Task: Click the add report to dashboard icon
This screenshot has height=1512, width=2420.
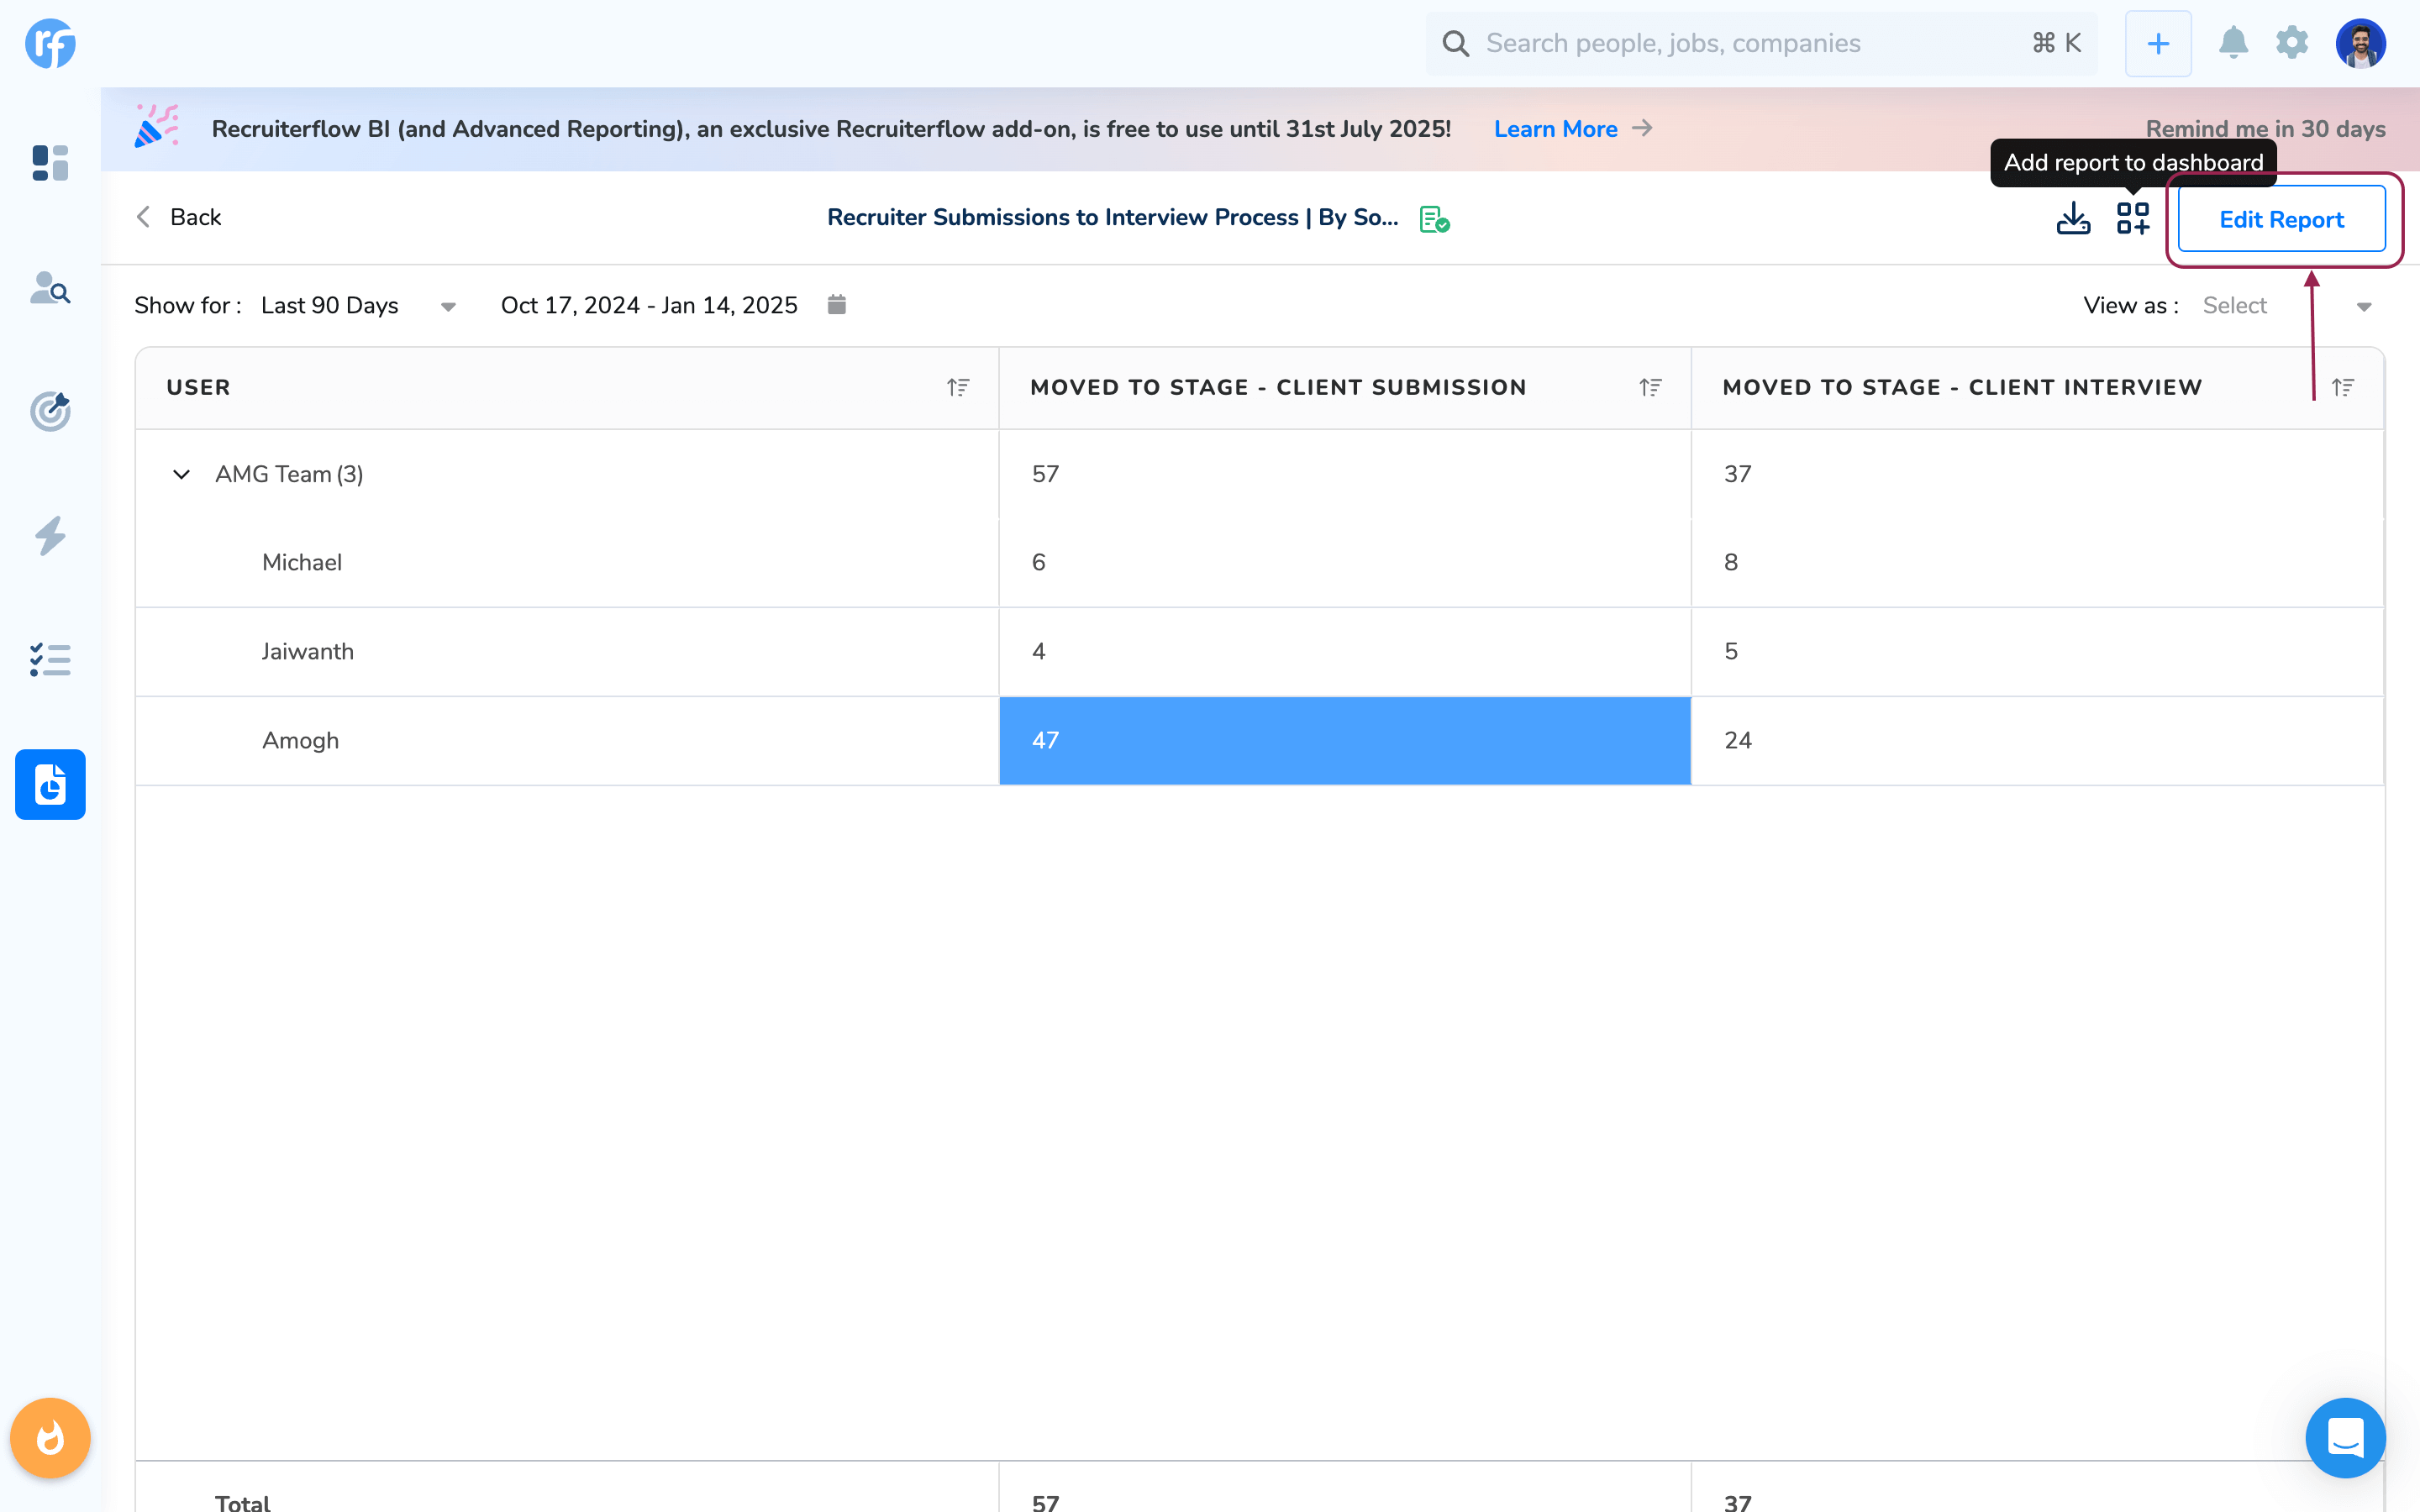Action: pyautogui.click(x=2132, y=218)
